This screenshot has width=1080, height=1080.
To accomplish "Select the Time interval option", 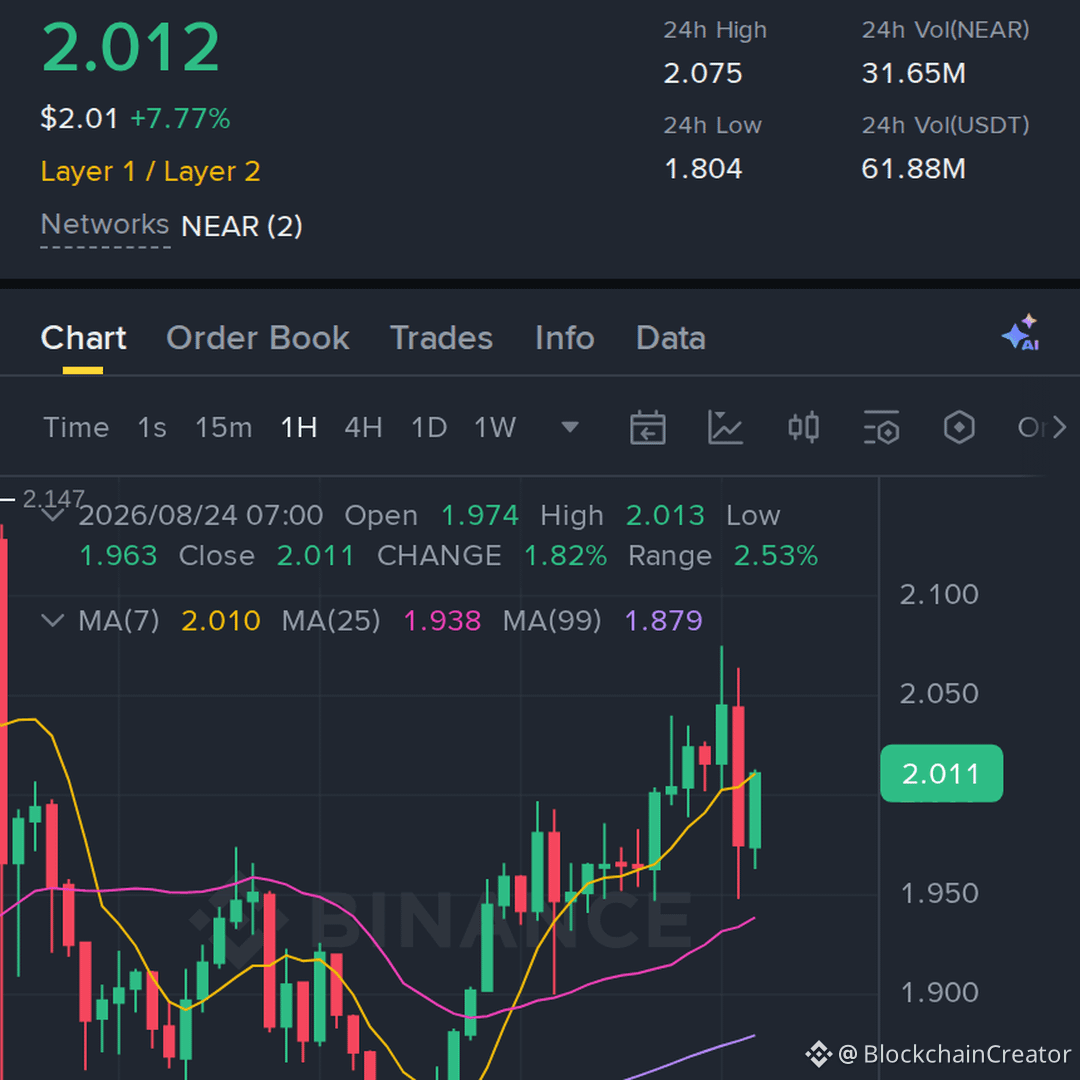I will 76,428.
